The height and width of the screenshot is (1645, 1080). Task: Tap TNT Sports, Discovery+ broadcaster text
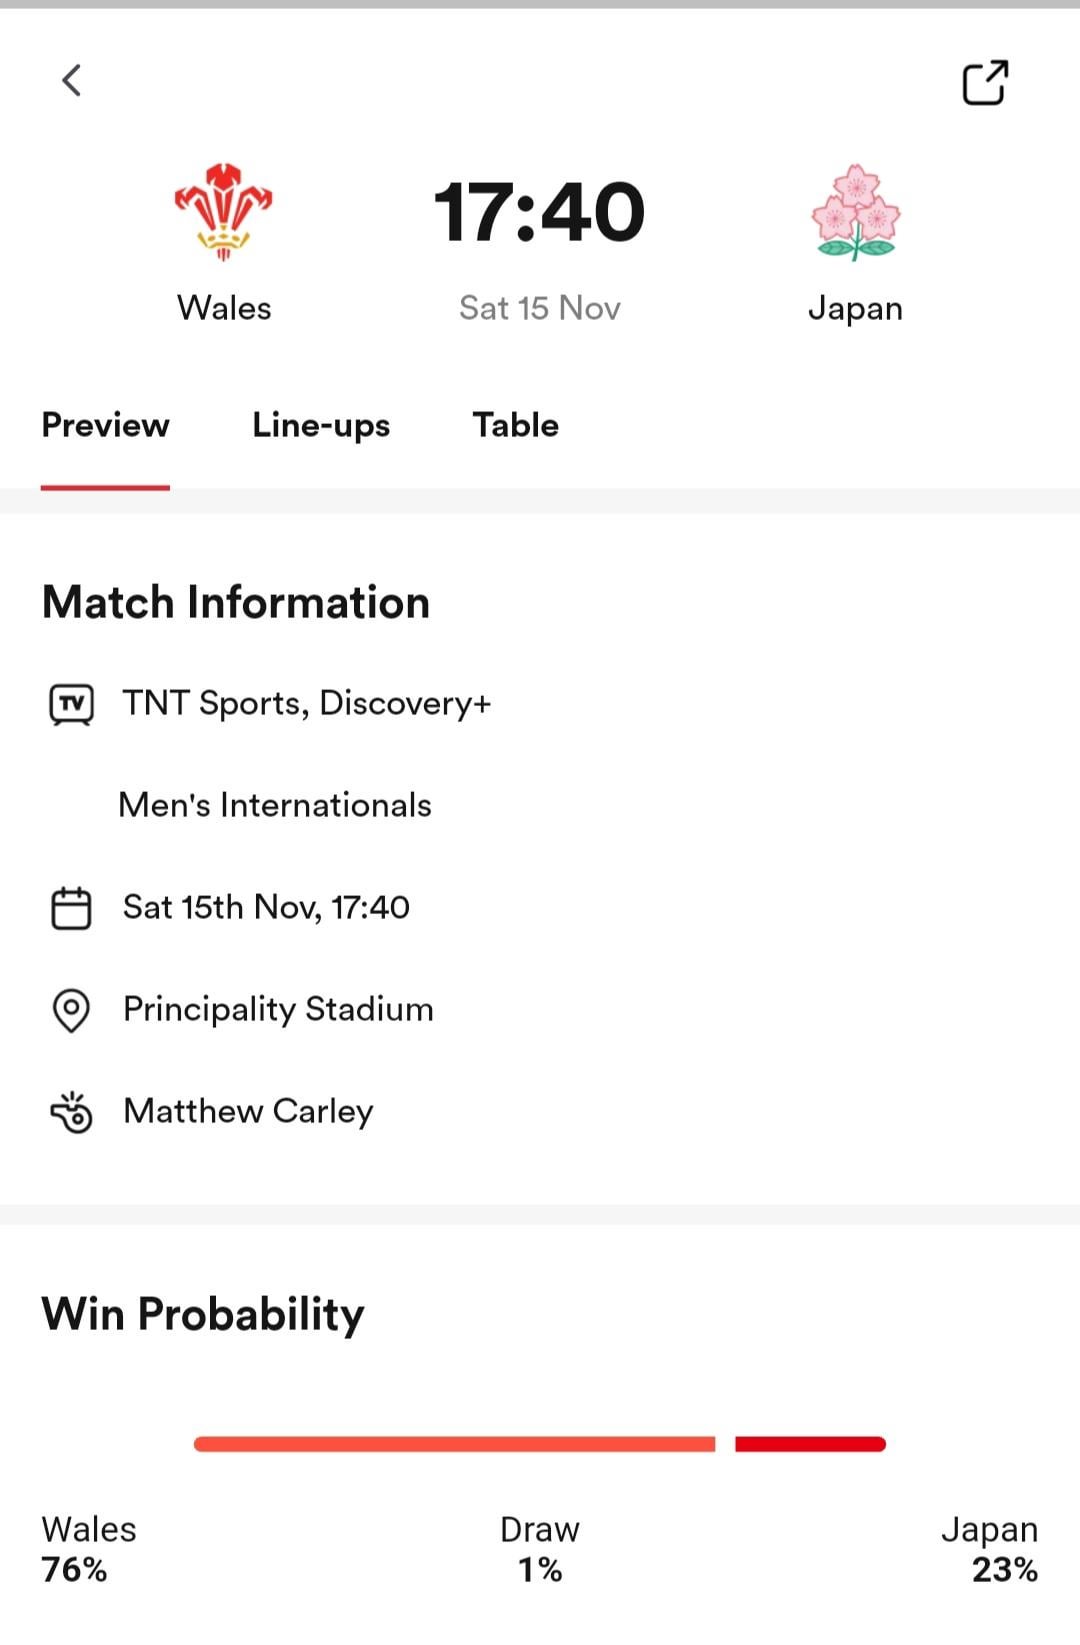click(307, 703)
